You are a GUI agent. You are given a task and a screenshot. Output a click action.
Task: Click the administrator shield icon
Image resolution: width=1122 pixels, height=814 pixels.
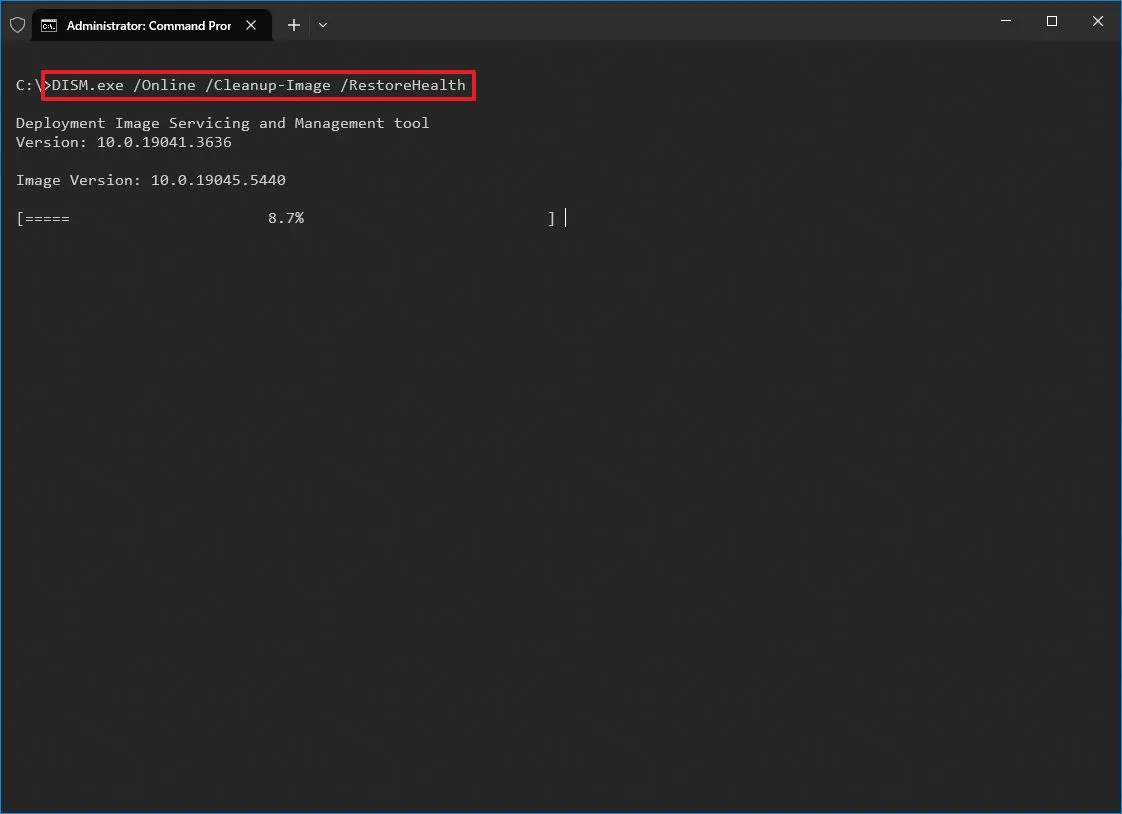point(17,25)
